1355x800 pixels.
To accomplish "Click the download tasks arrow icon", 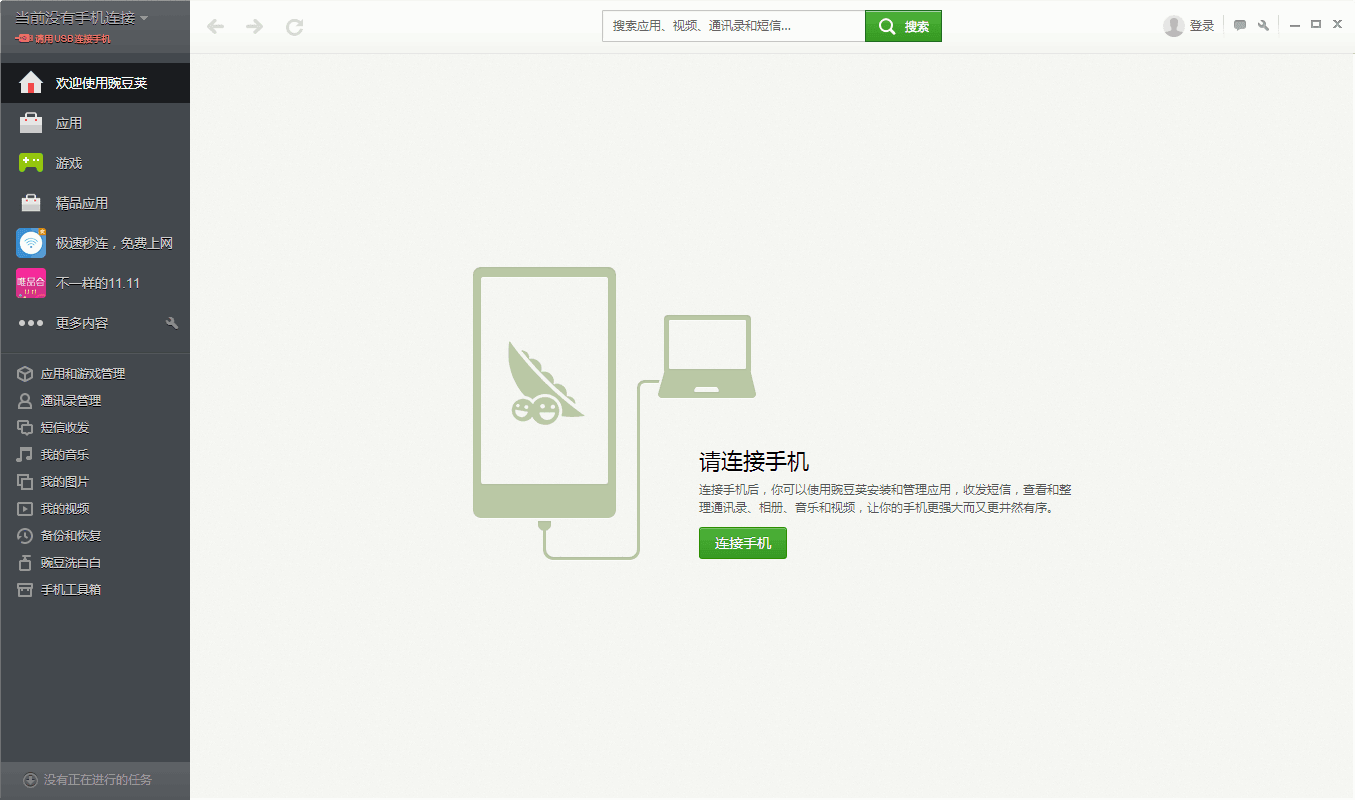I will click(x=31, y=780).
